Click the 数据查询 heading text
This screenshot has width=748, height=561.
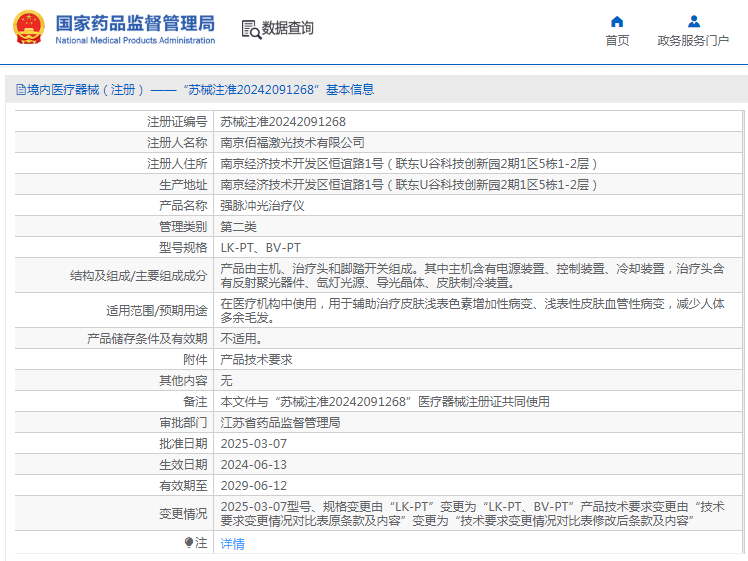coord(288,28)
